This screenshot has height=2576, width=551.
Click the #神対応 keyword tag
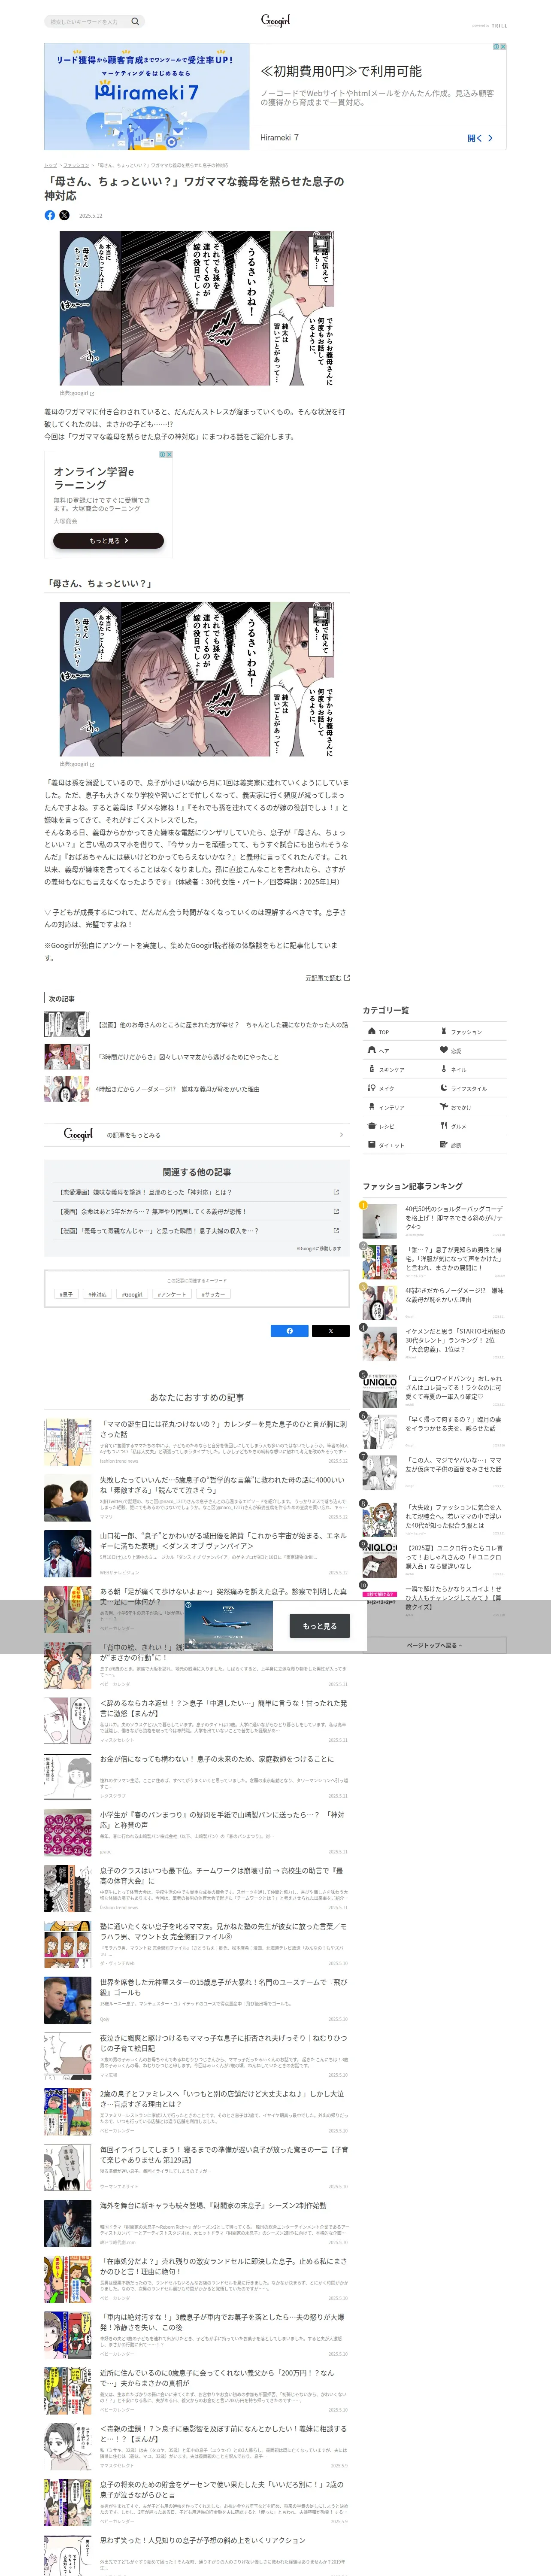tap(97, 1294)
